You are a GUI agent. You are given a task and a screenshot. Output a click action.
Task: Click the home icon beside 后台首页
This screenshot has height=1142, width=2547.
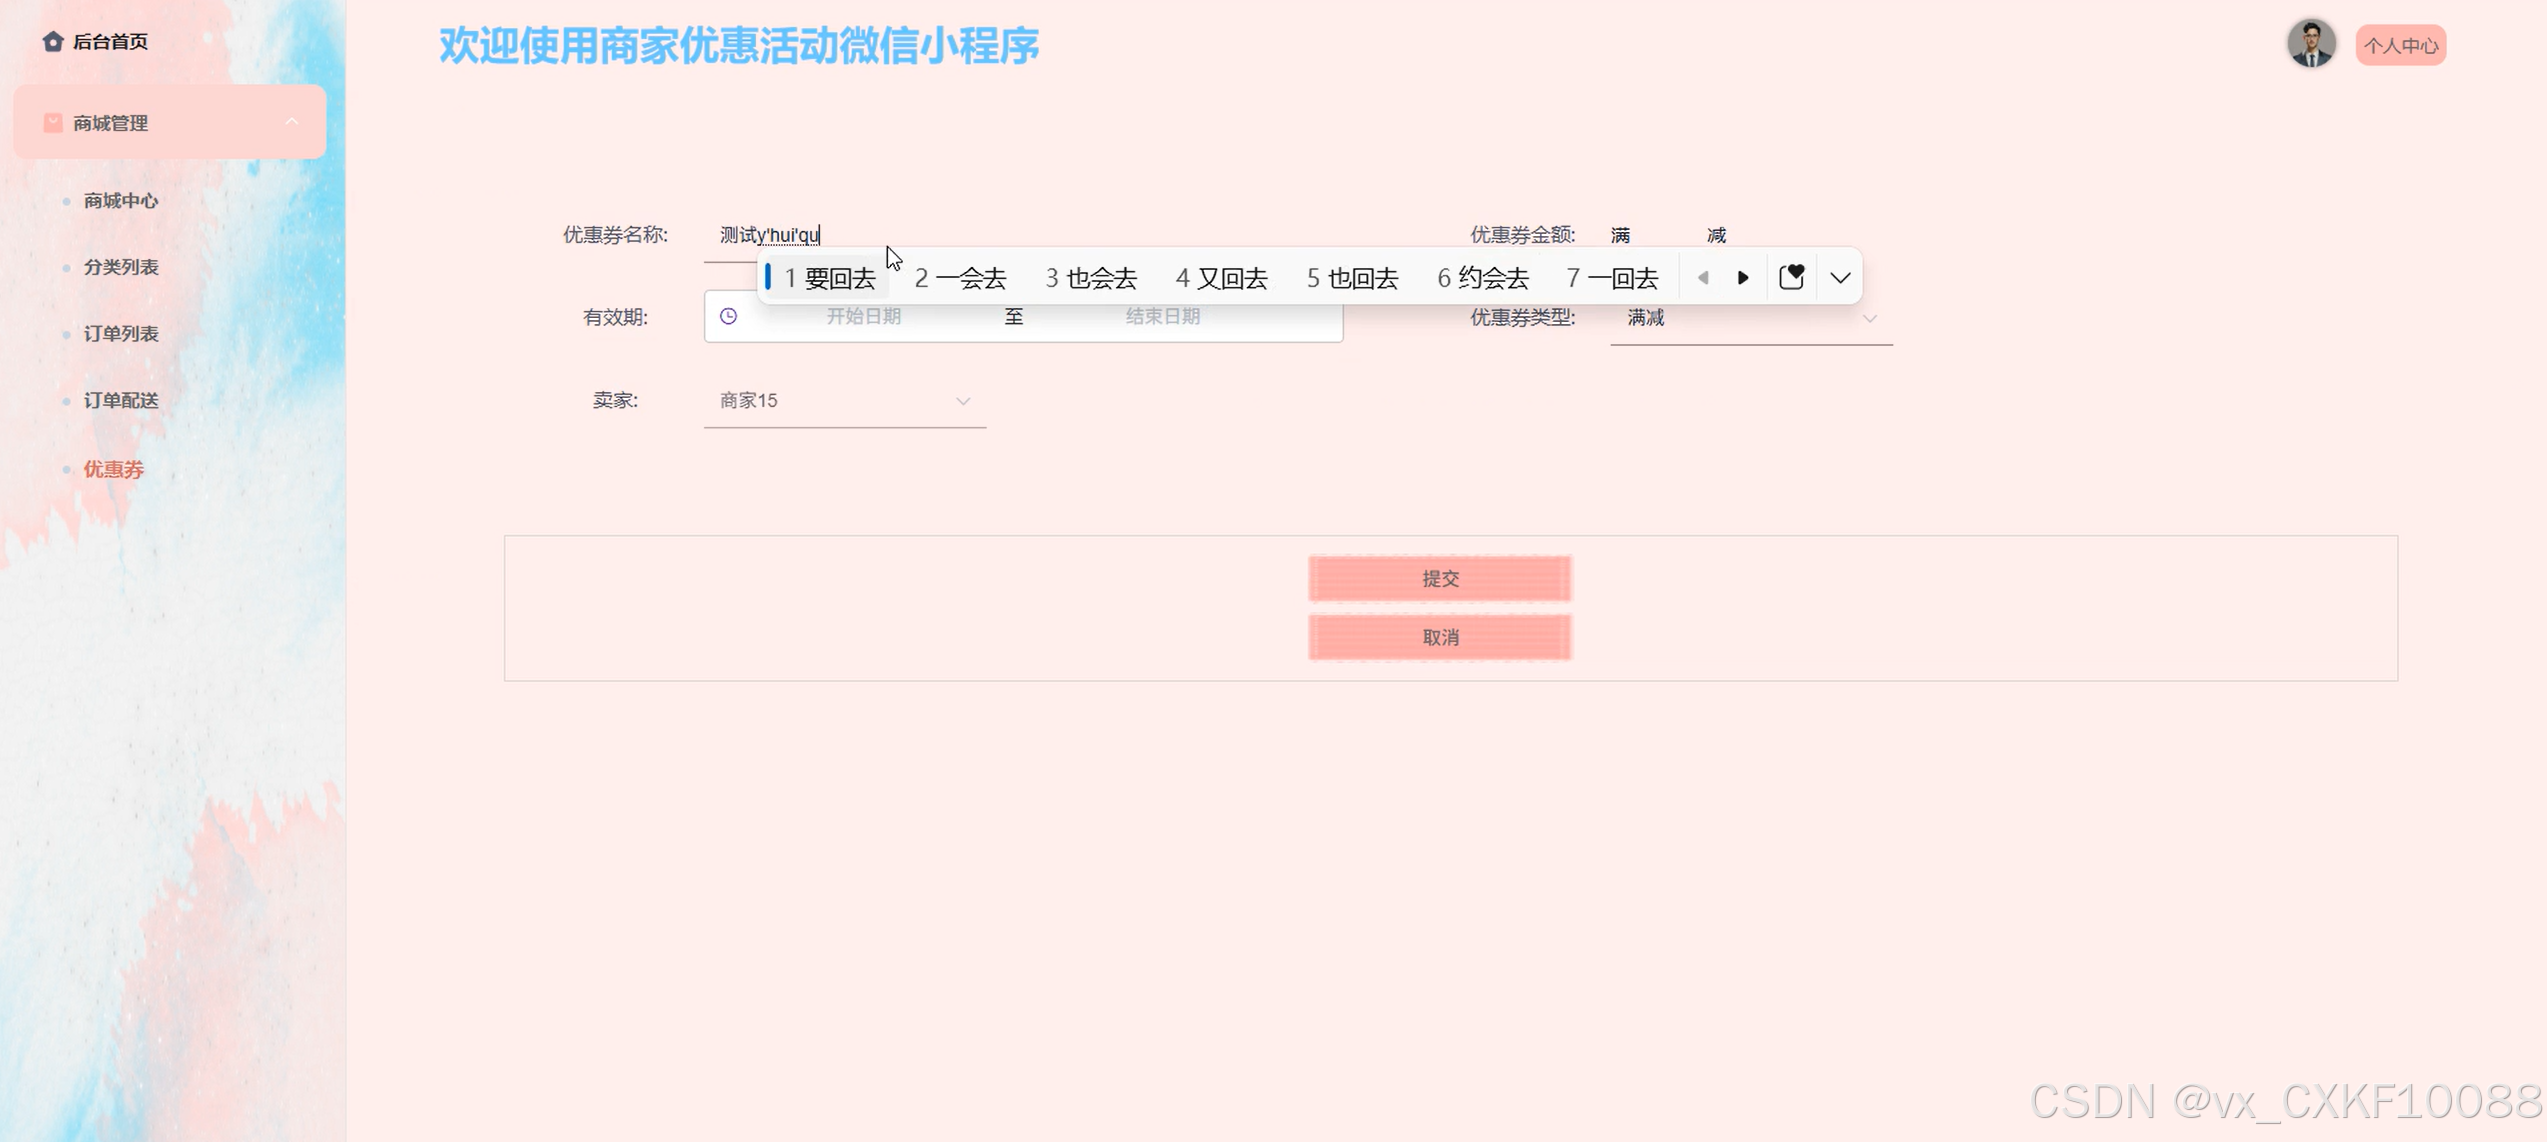pyautogui.click(x=53, y=41)
